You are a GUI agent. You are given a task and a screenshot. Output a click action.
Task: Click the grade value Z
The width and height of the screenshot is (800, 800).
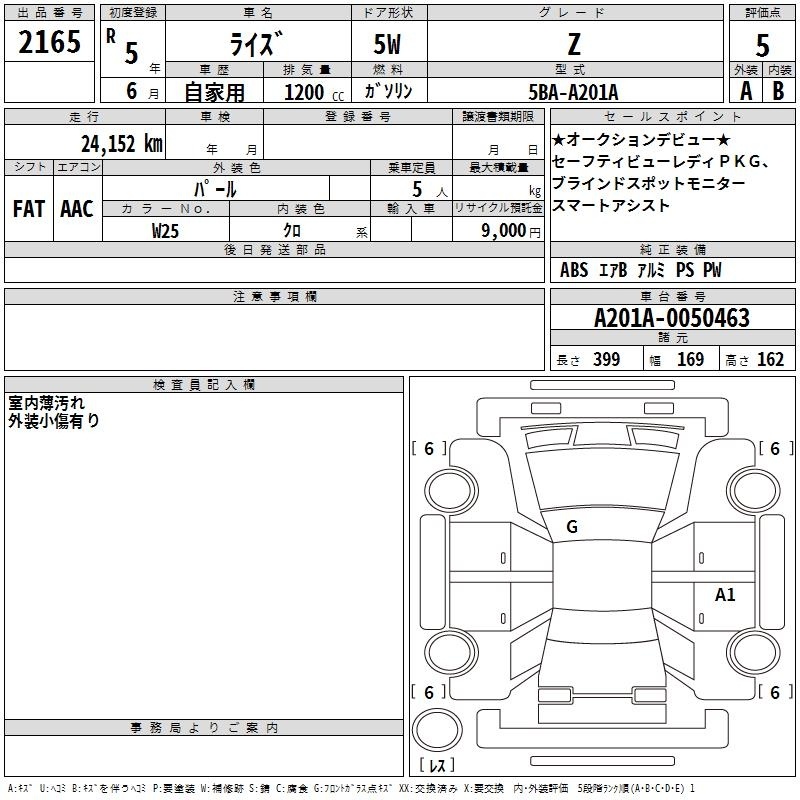click(573, 45)
